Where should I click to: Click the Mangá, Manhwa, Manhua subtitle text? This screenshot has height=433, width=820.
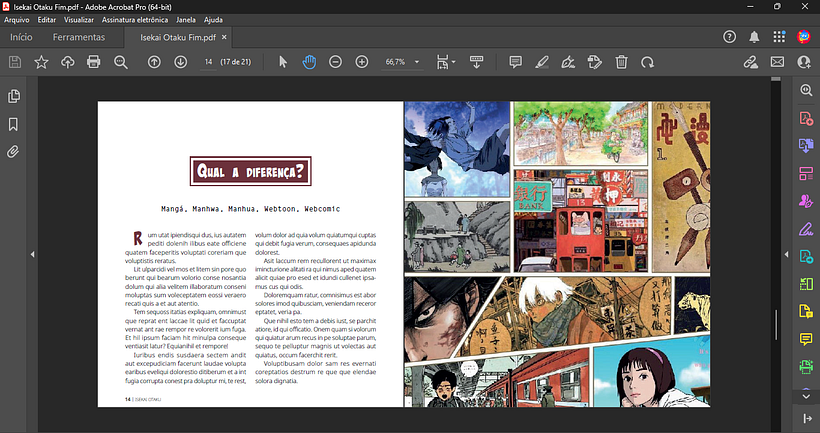pos(250,209)
